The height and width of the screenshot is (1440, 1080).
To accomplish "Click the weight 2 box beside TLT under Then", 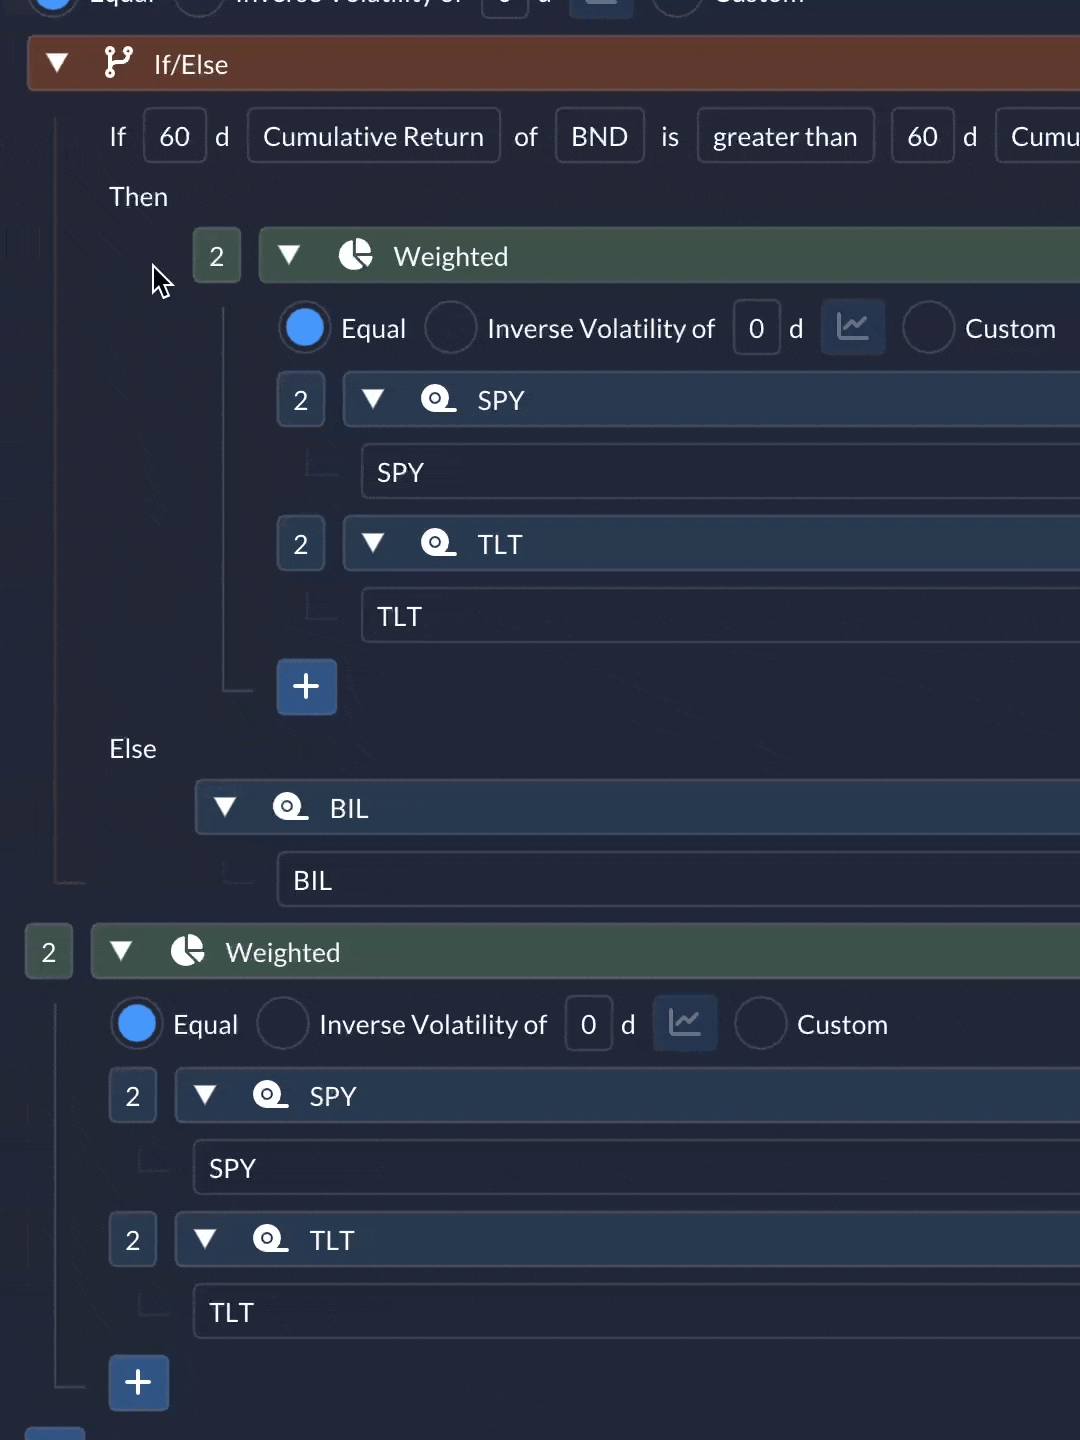I will [300, 544].
